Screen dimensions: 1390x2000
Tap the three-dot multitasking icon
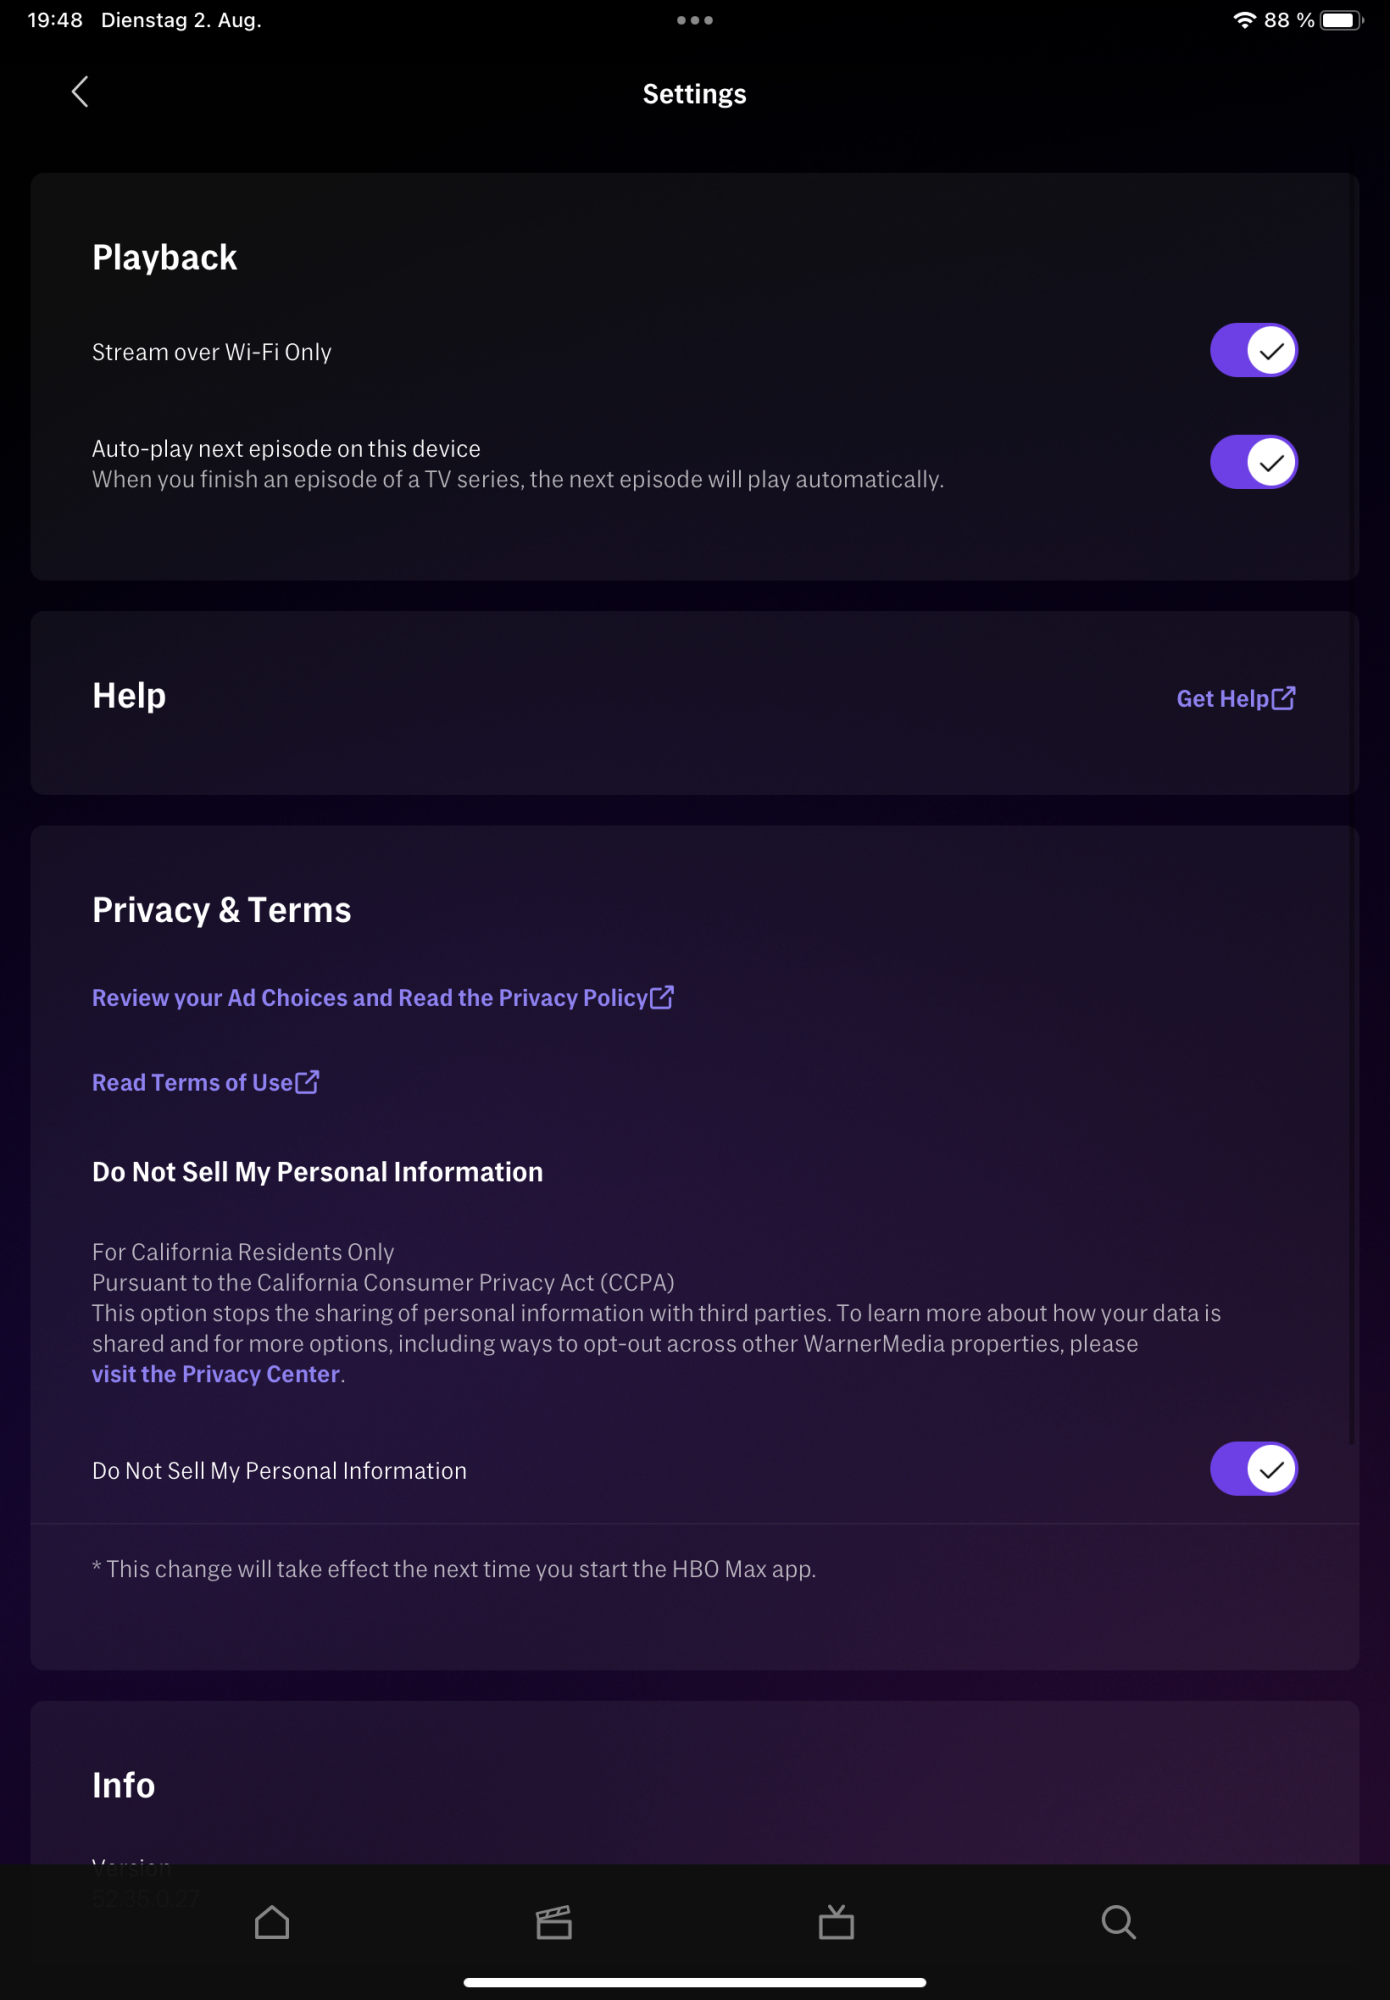click(694, 20)
